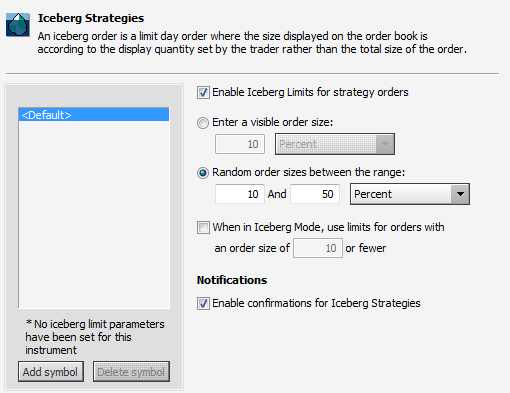Open the greyed-out Percent combo box
Image resolution: width=510 pixels, height=393 pixels.
[x=335, y=144]
